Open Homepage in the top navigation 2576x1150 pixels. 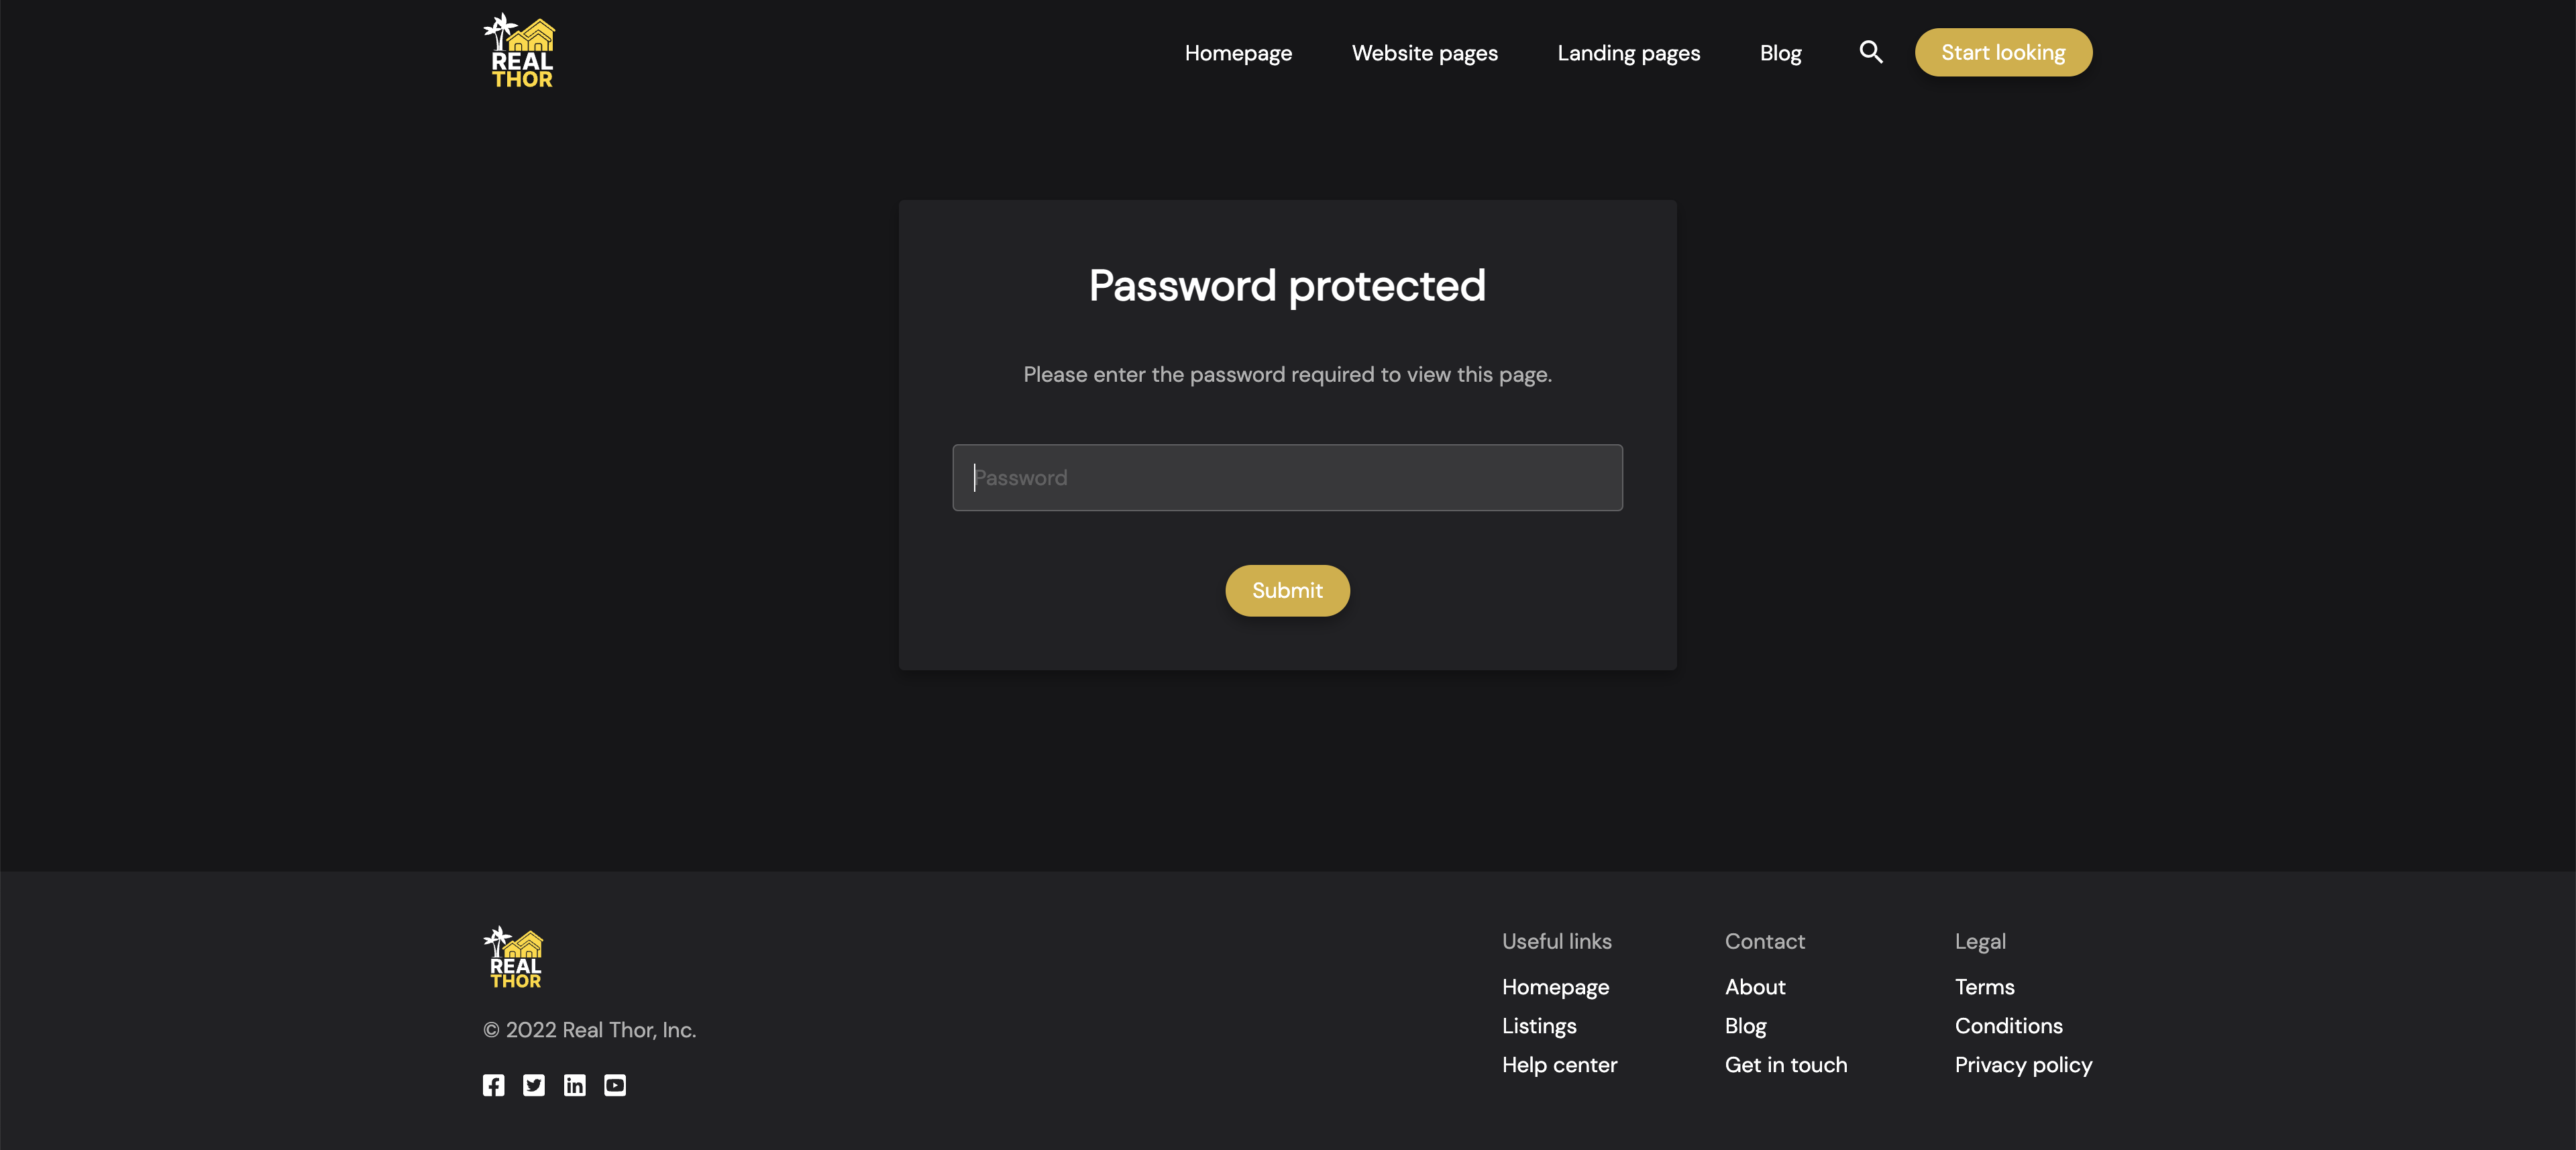coord(1238,53)
